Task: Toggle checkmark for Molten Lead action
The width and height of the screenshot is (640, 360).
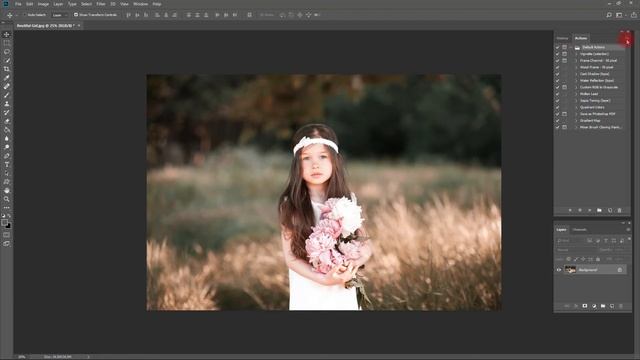Action: tap(558, 94)
